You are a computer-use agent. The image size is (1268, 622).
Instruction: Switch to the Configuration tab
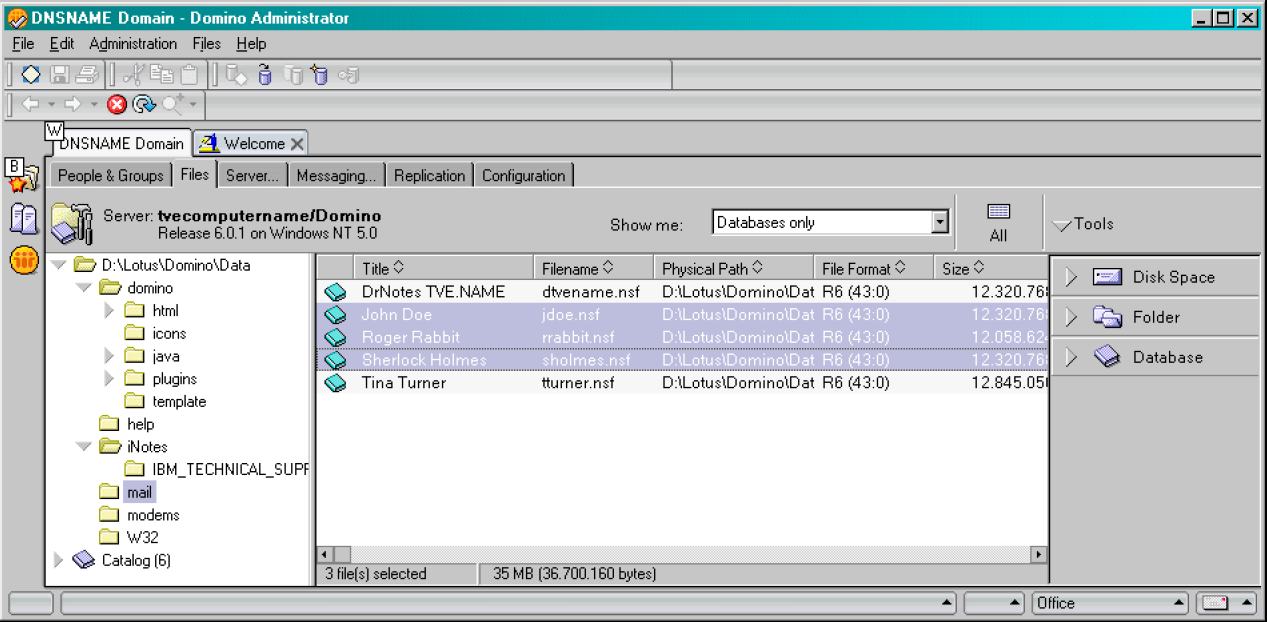[x=524, y=176]
